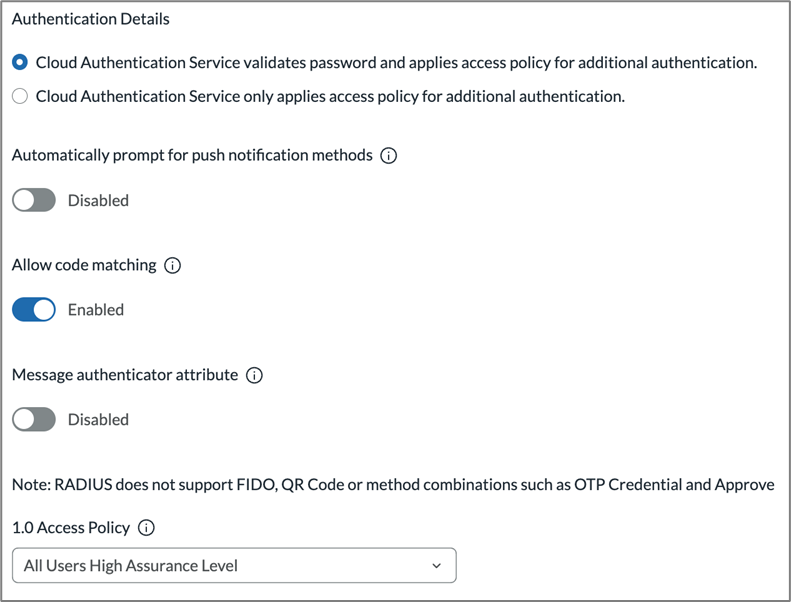The height and width of the screenshot is (602, 791).
Task: Click the Access Policy dropdown chevron arrow
Action: 436,566
